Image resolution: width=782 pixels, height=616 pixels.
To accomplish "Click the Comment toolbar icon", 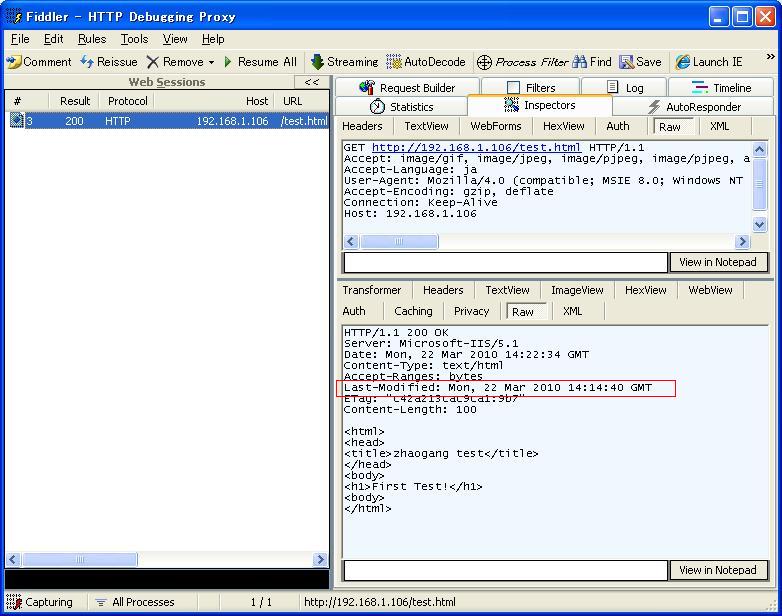I will 13,62.
